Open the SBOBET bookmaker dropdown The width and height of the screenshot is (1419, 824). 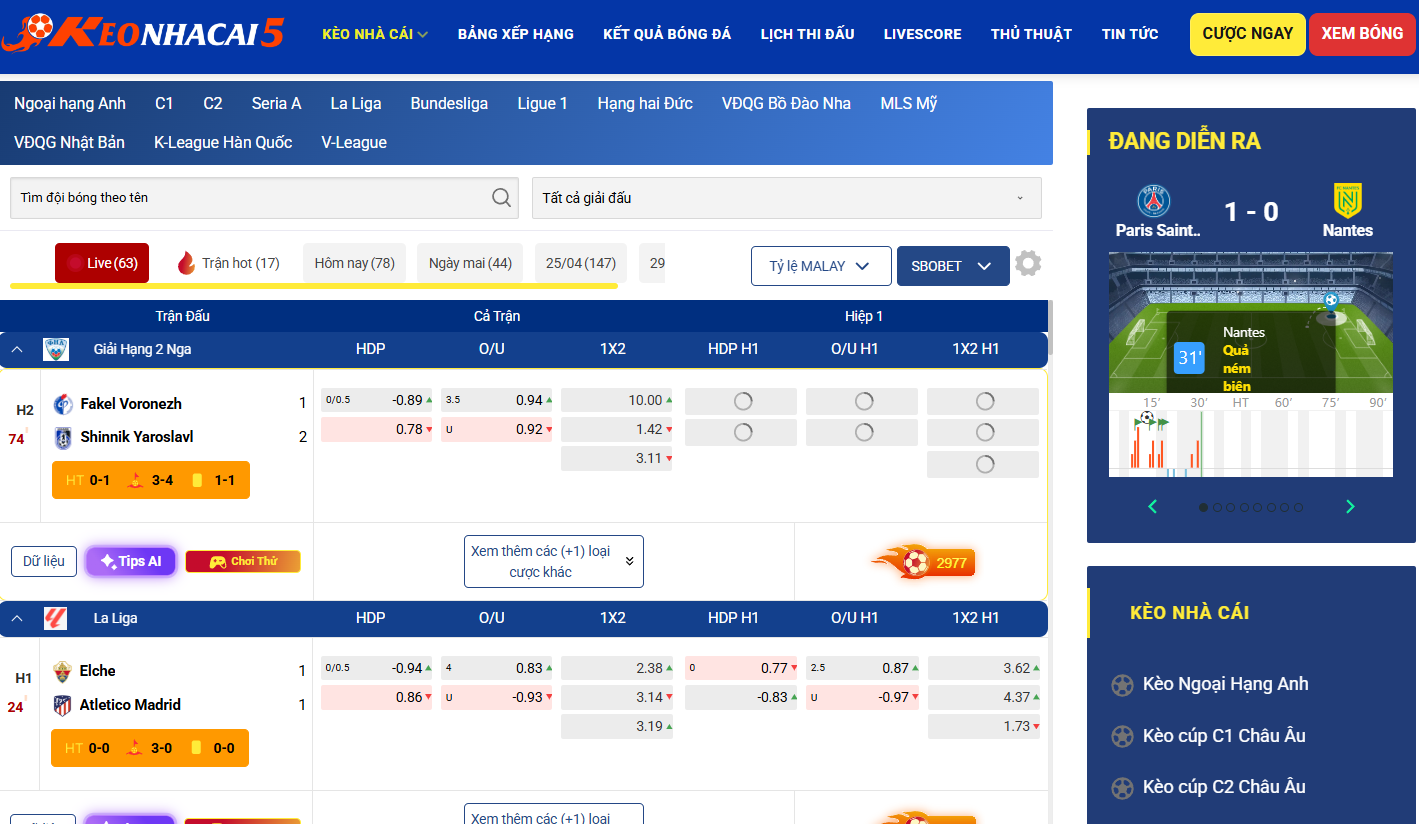(953, 266)
